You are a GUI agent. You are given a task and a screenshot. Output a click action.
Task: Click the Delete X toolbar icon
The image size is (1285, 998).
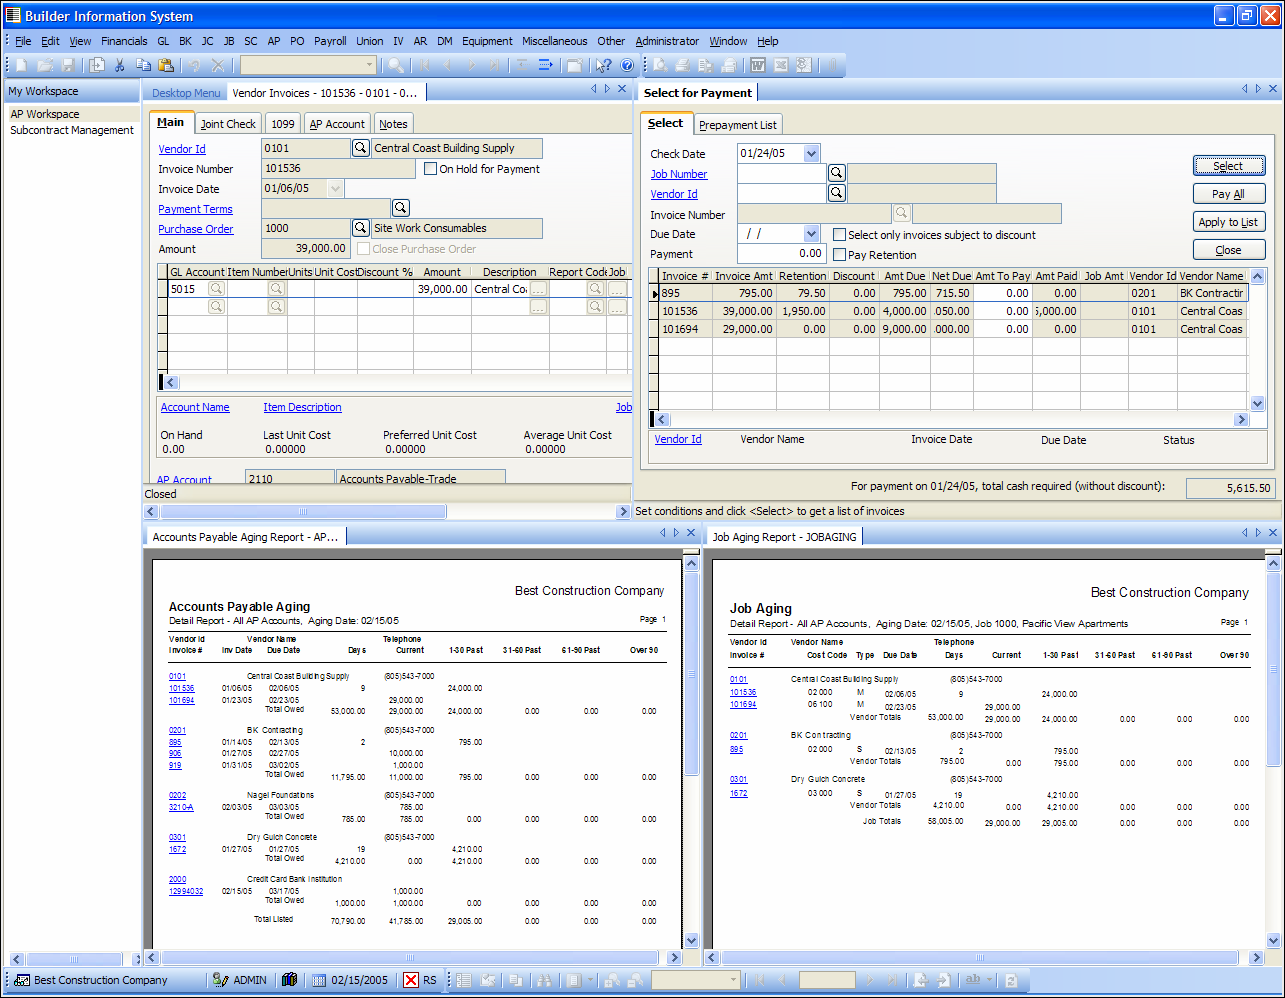[x=217, y=65]
